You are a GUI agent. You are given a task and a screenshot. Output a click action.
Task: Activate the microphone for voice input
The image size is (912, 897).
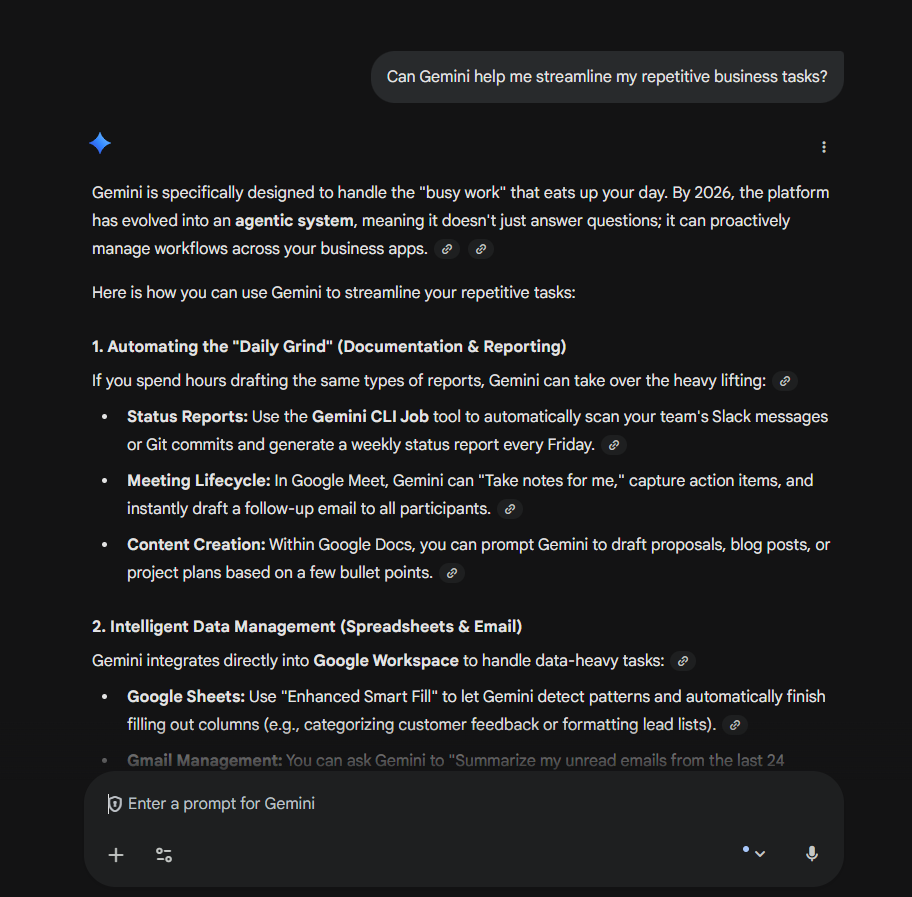pos(811,853)
